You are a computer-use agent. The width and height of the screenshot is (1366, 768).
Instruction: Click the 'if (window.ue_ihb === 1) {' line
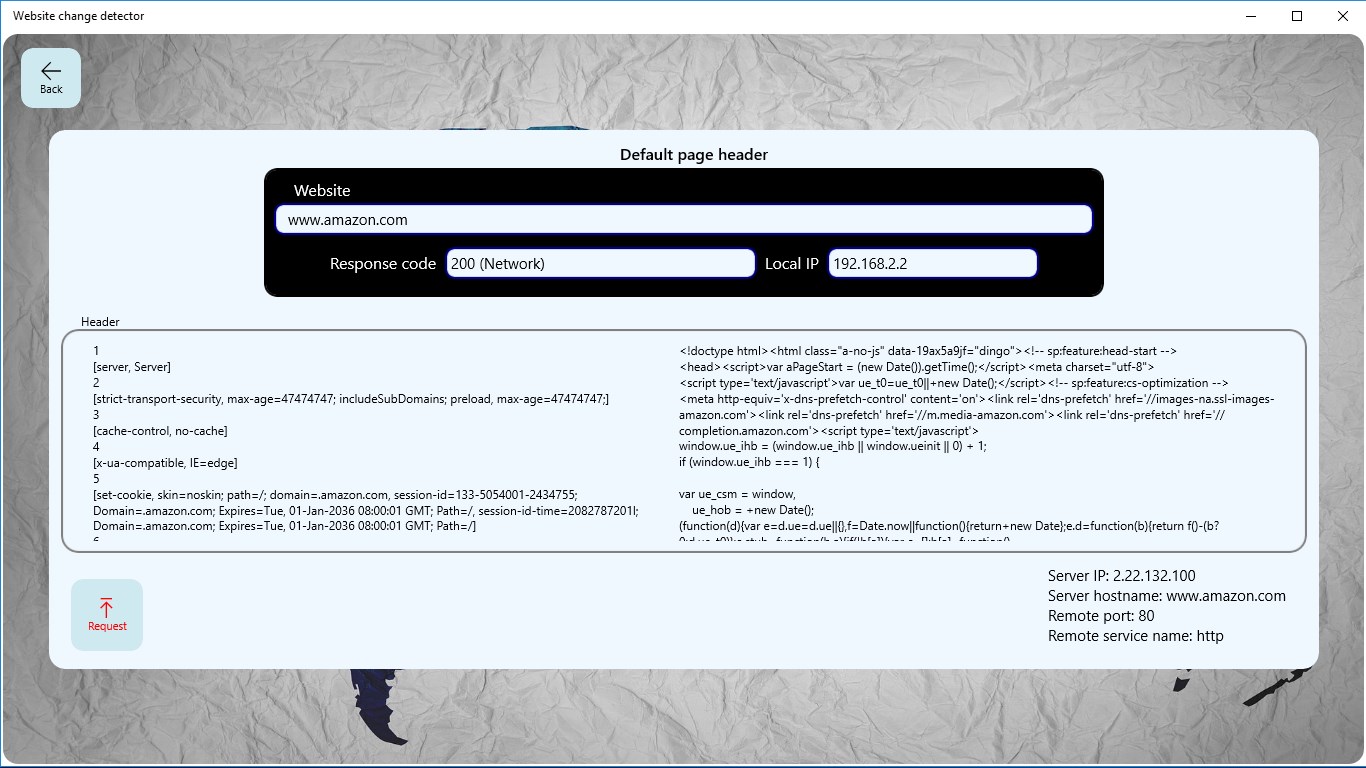click(x=749, y=463)
